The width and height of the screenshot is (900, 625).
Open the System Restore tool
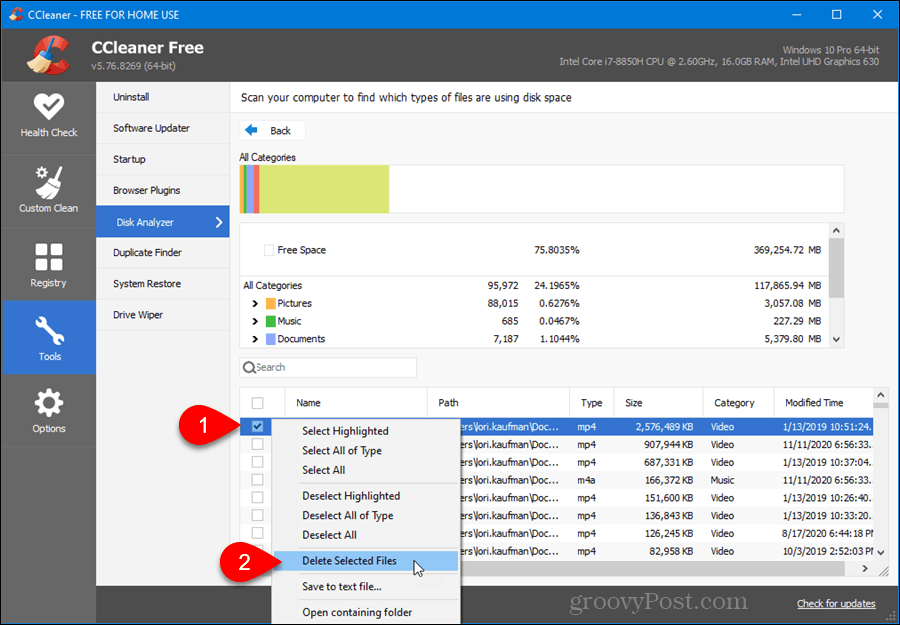pos(163,284)
